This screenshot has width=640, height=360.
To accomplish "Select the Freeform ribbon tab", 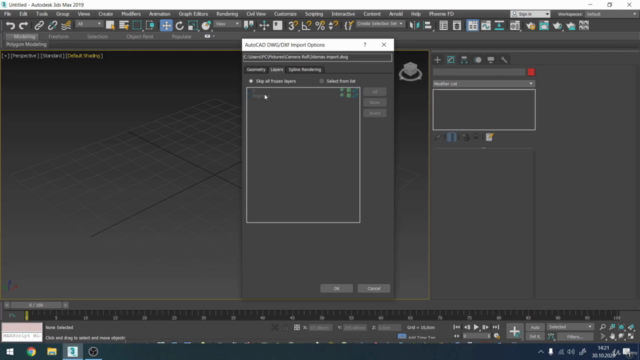I will pyautogui.click(x=58, y=37).
